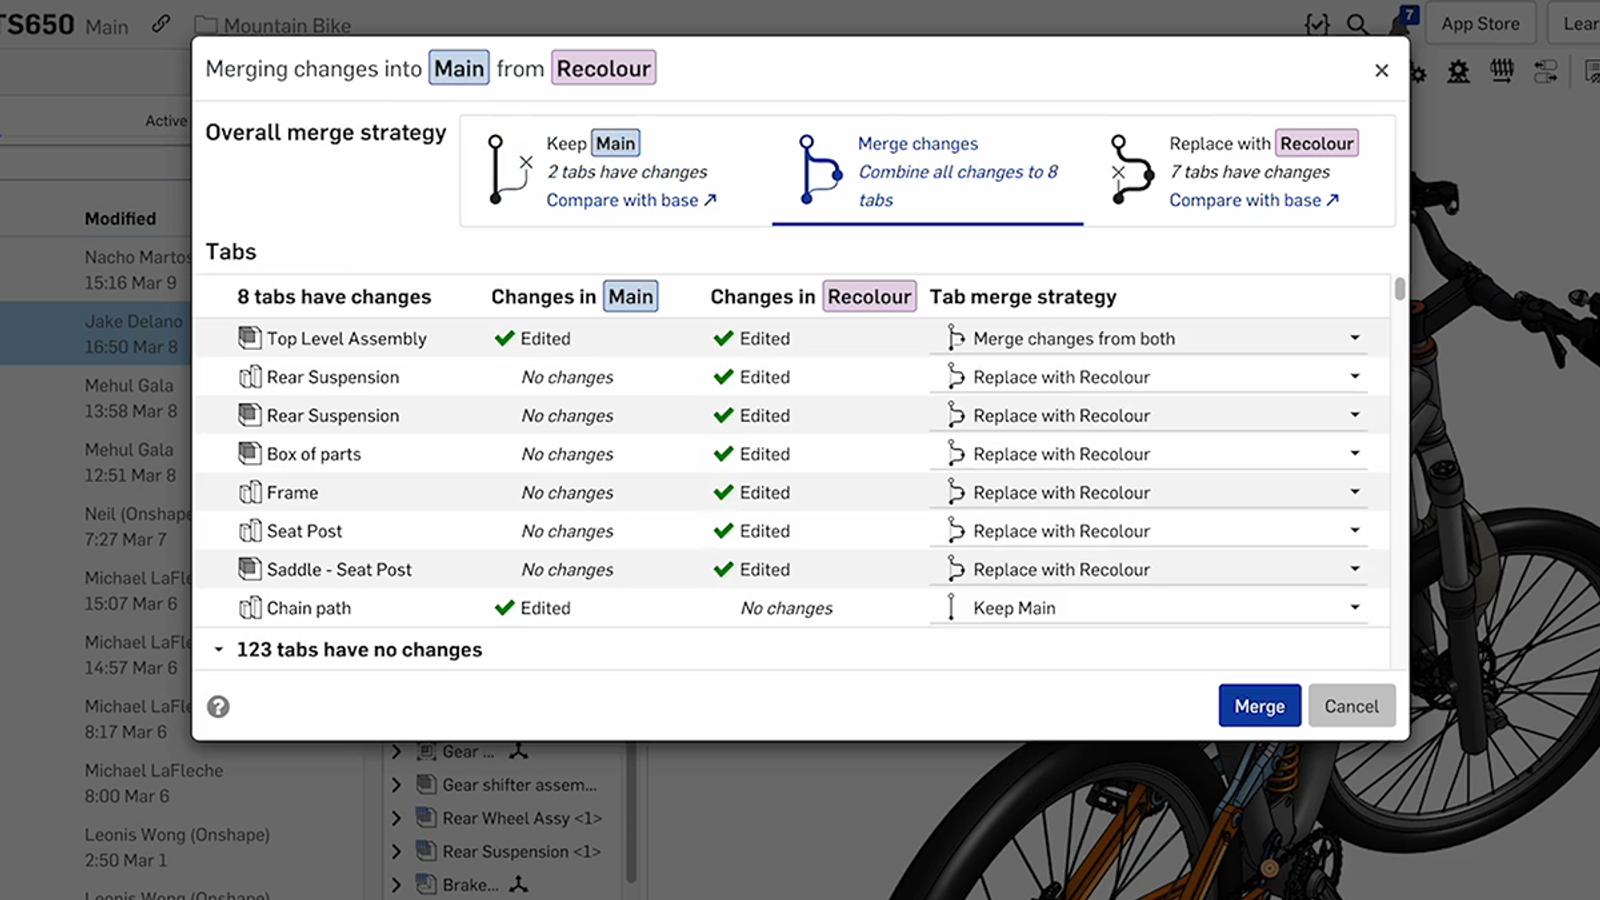Click the share link icon next to Main

161,24
